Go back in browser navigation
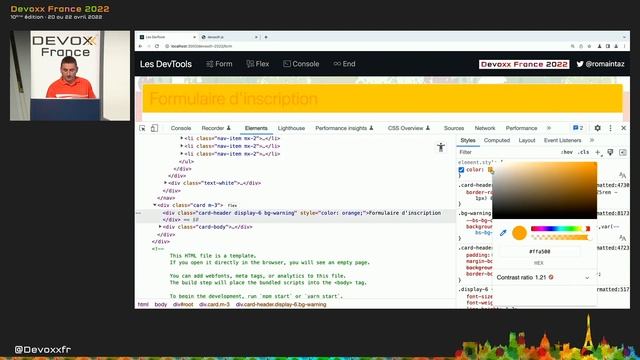Screen dimensions: 640x360 pyautogui.click(x=140, y=46)
